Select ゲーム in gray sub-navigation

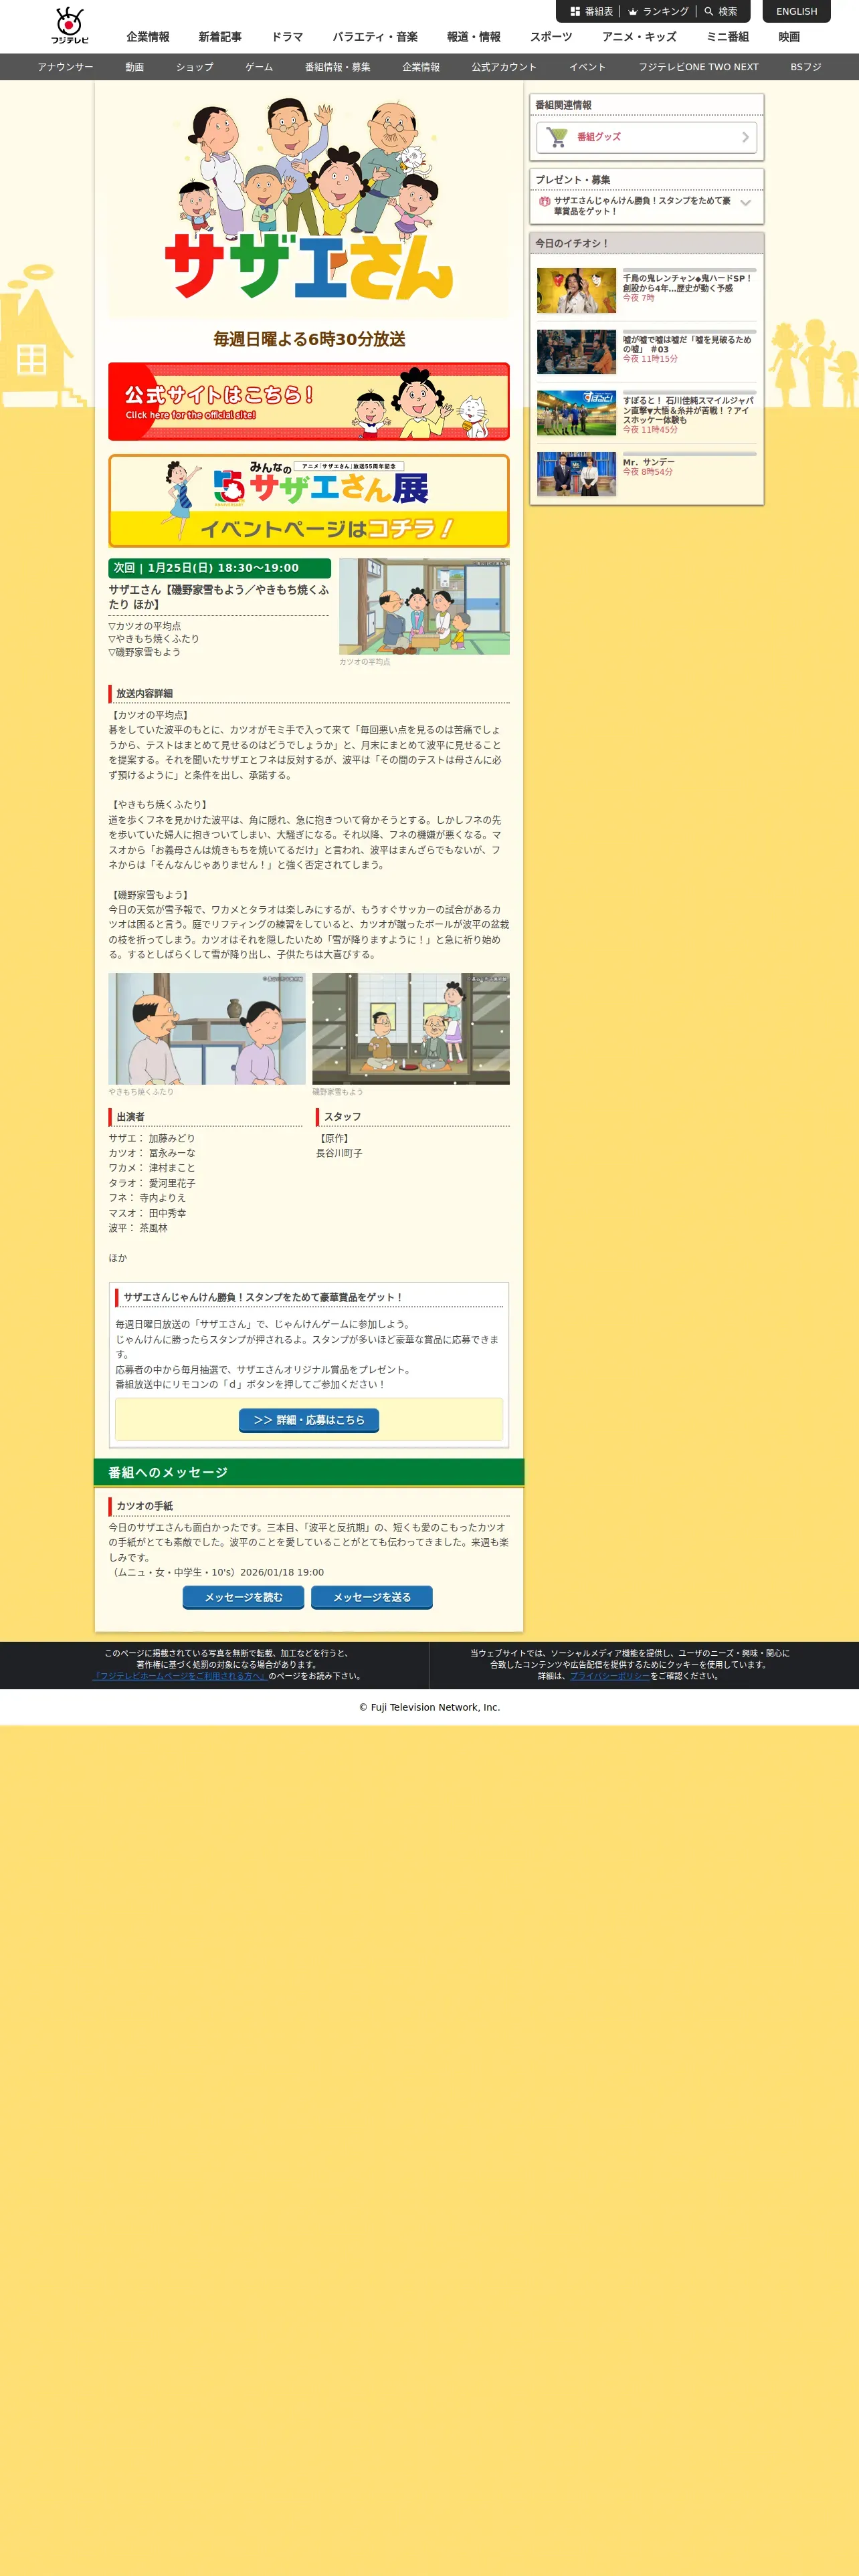click(x=259, y=67)
